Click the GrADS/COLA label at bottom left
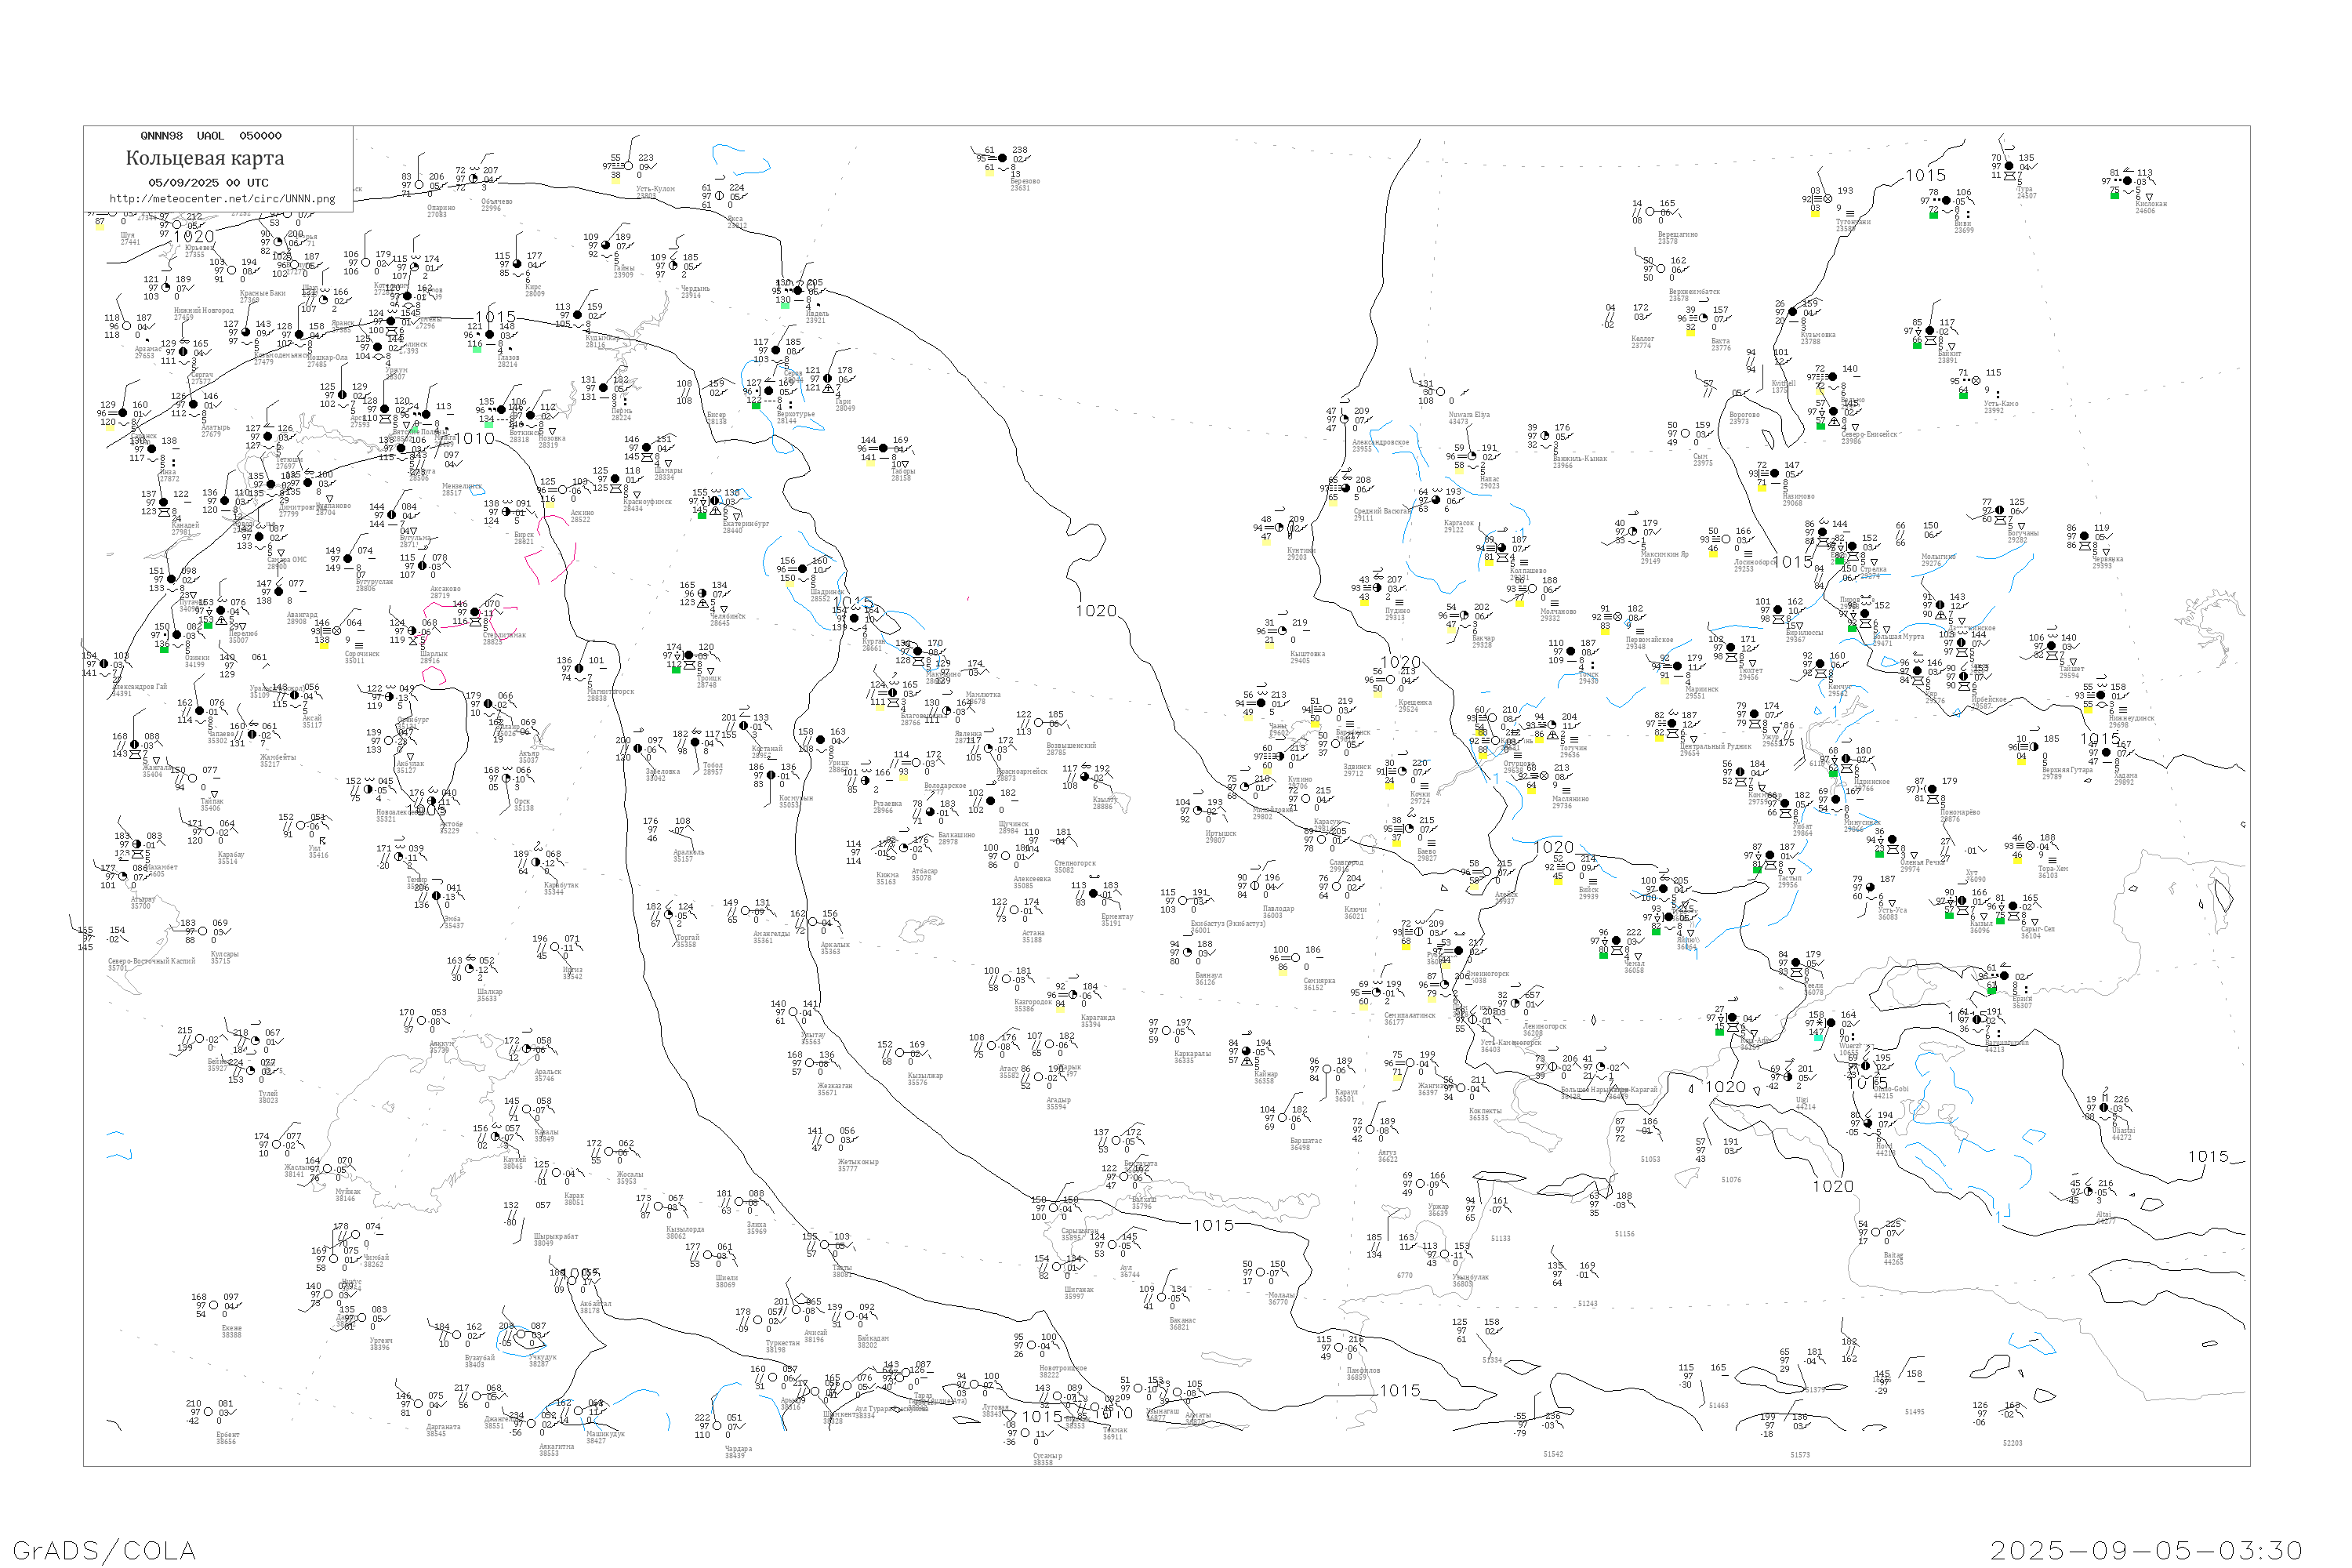The width and height of the screenshot is (2352, 1568). 103,1550
